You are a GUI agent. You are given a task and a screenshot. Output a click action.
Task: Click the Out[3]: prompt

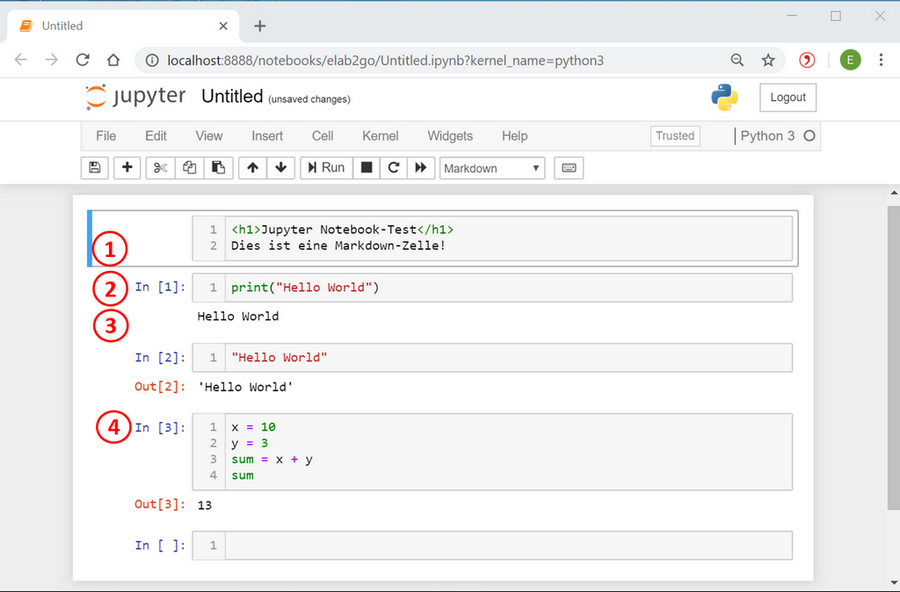(160, 504)
